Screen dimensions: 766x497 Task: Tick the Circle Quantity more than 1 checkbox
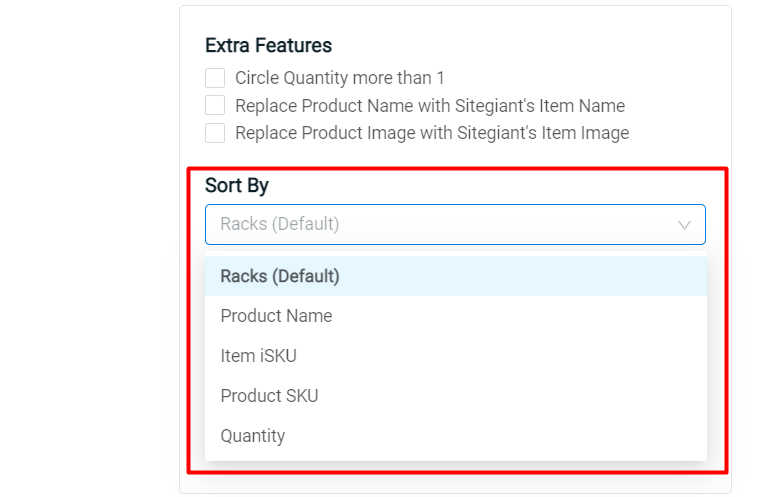(215, 78)
